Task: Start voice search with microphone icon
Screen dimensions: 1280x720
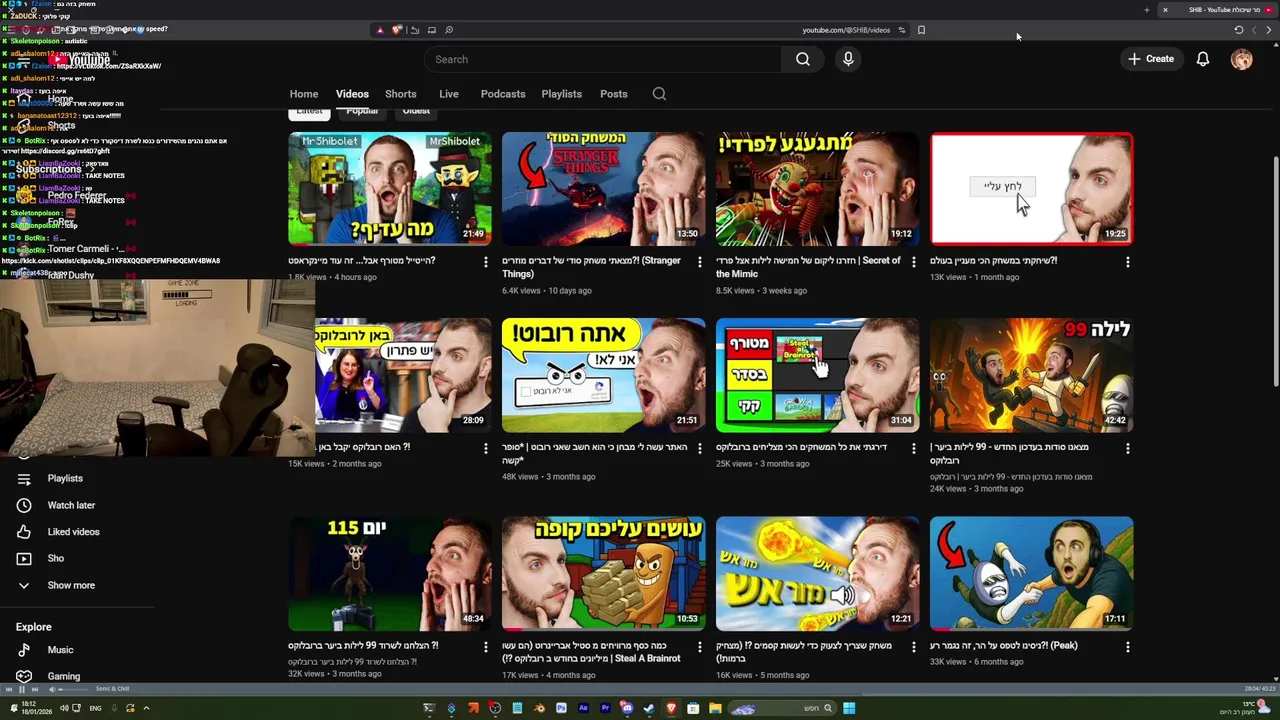Action: pos(848,59)
